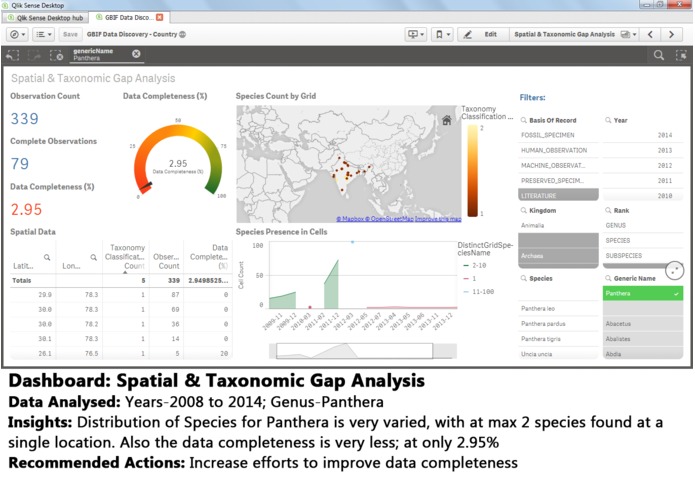Open the Mapbox attribution link

point(352,219)
